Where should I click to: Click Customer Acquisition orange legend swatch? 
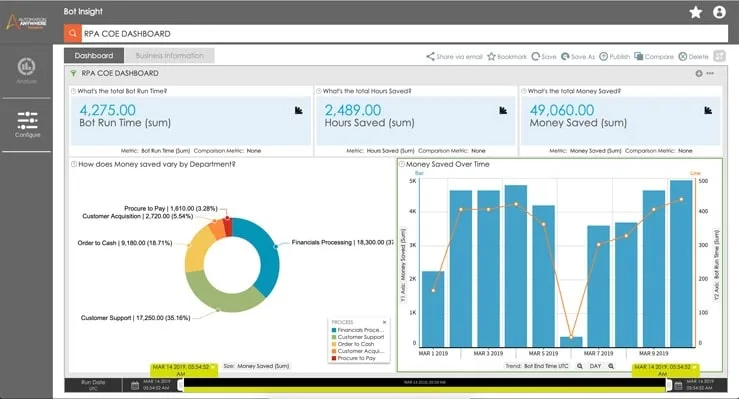[x=334, y=351]
